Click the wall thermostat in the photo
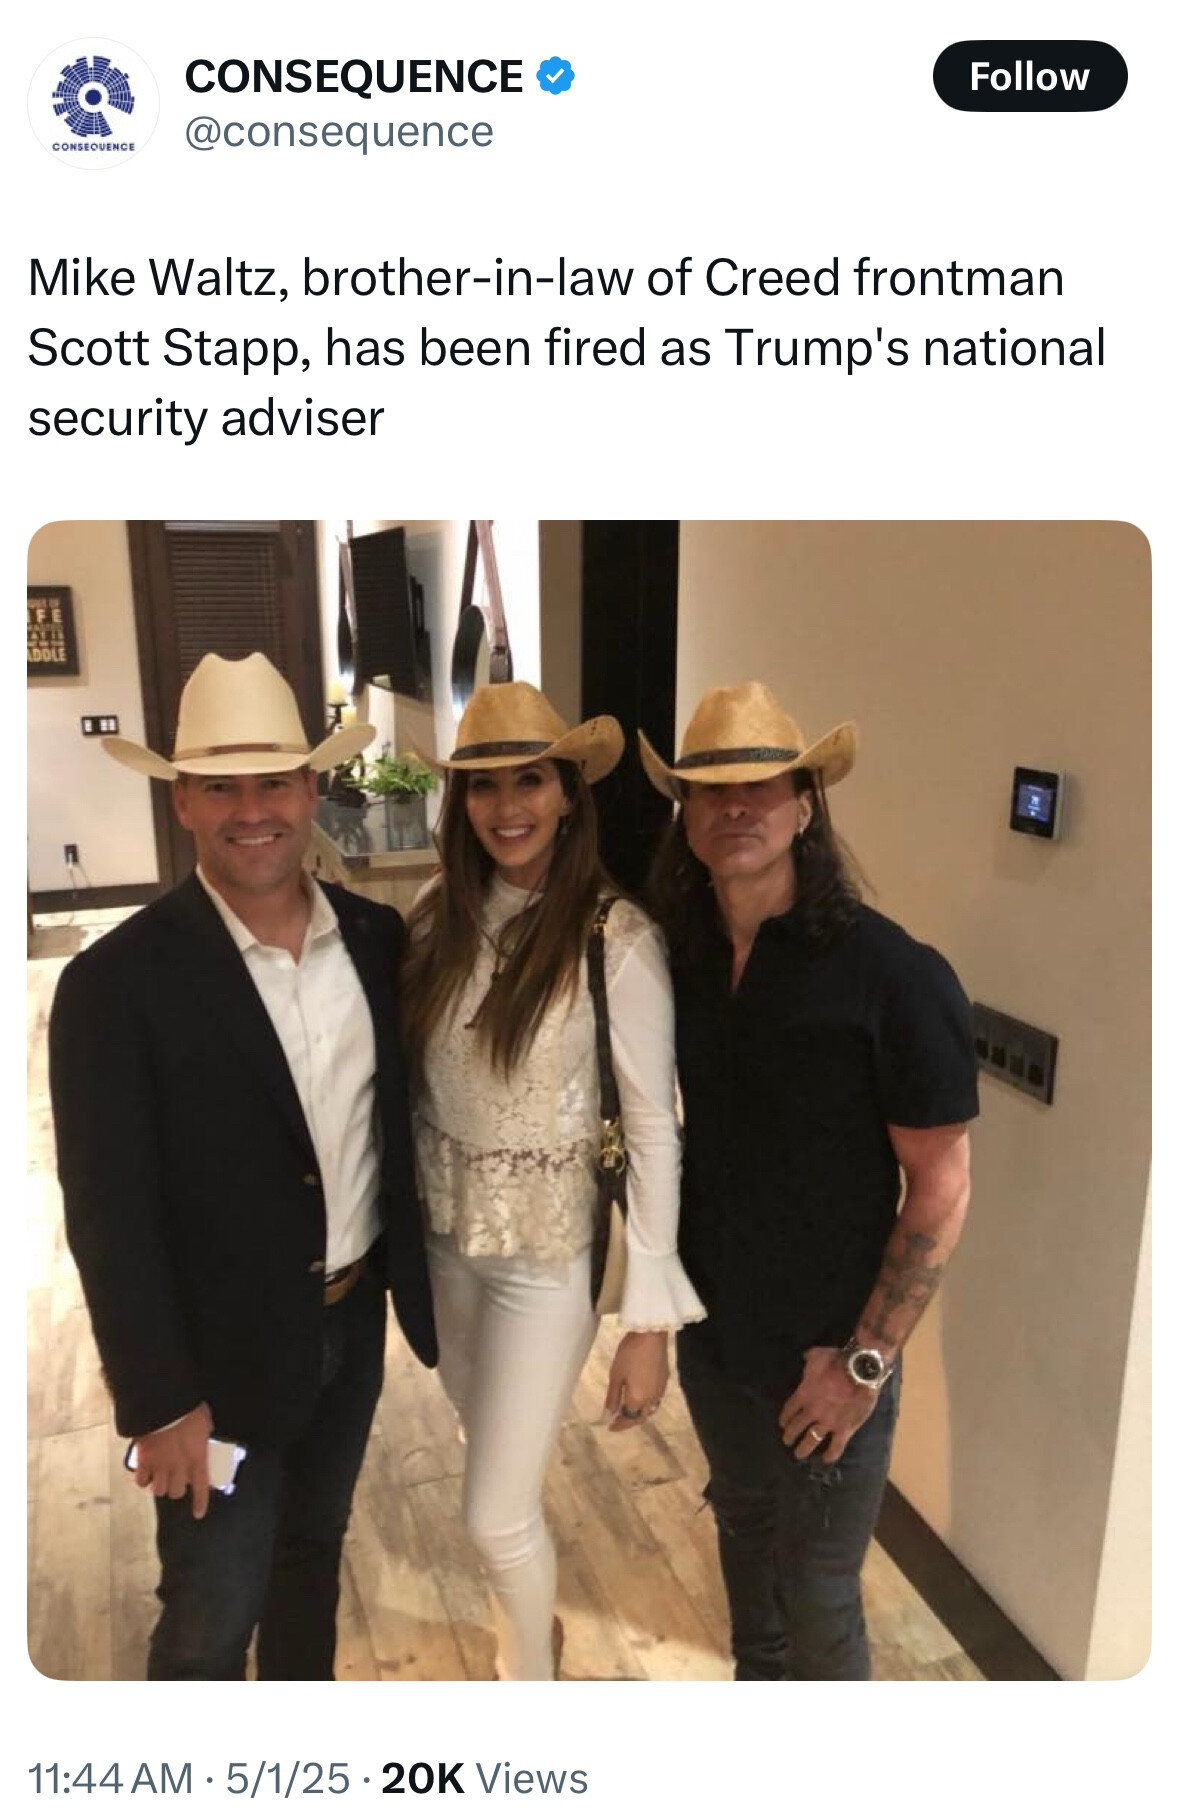 pyautogui.click(x=1035, y=802)
